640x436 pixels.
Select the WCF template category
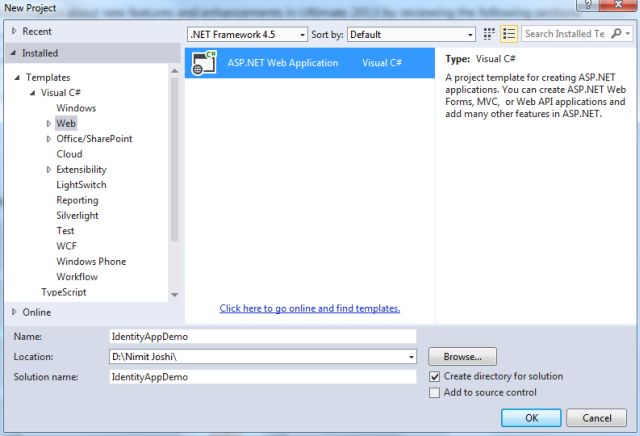tap(67, 246)
